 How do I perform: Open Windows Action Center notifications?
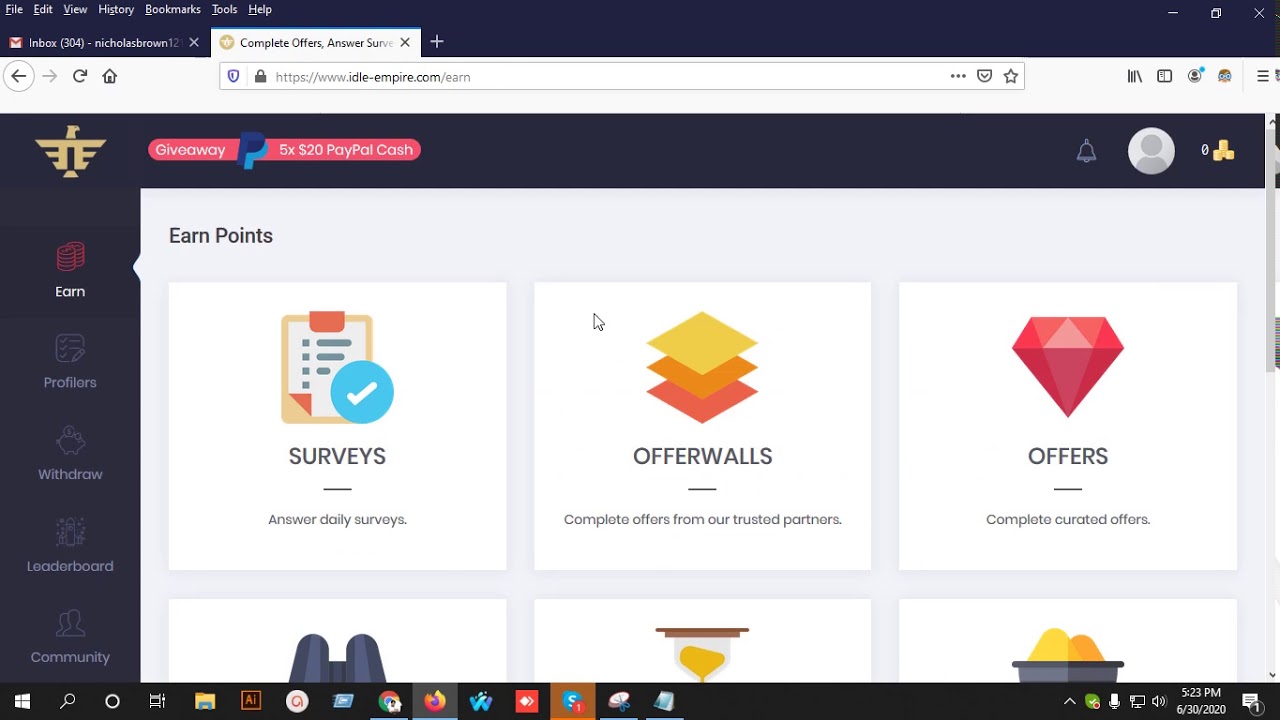(1251, 701)
